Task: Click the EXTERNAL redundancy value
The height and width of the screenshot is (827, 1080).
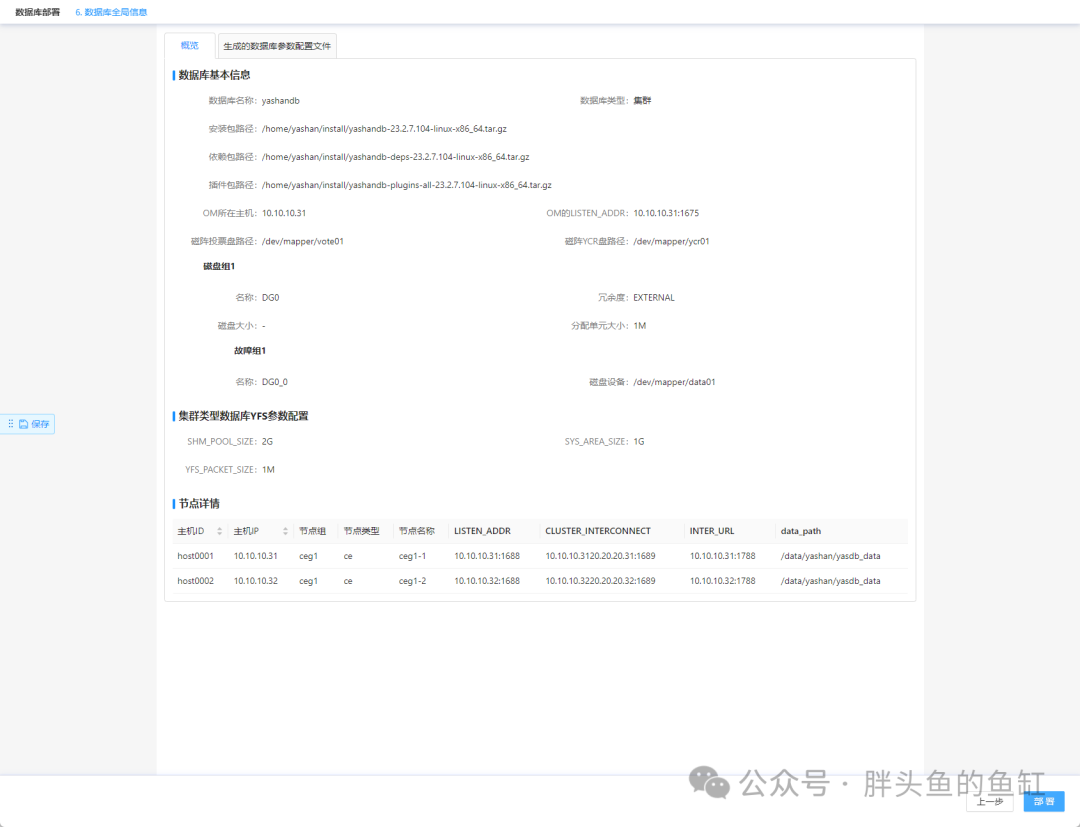Action: (x=654, y=297)
